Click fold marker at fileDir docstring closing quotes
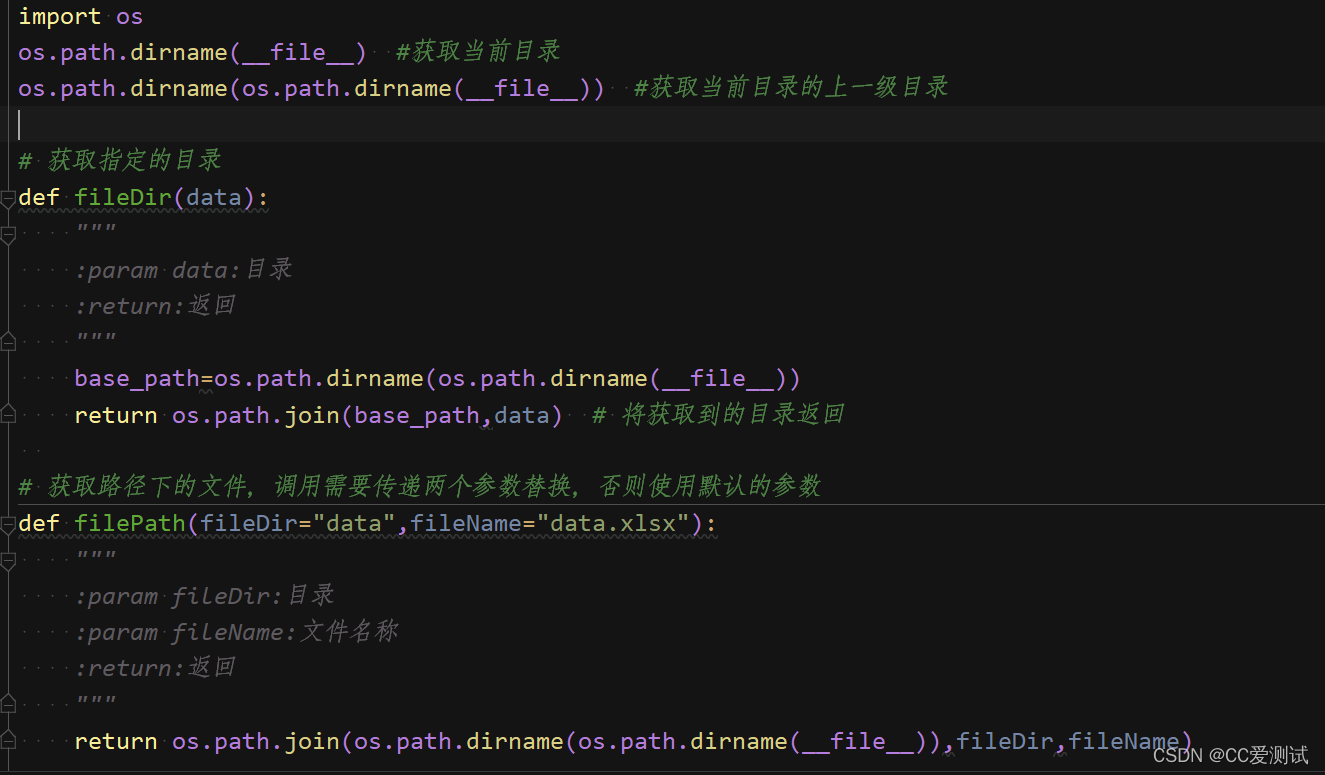The height and width of the screenshot is (775, 1325). [7, 342]
